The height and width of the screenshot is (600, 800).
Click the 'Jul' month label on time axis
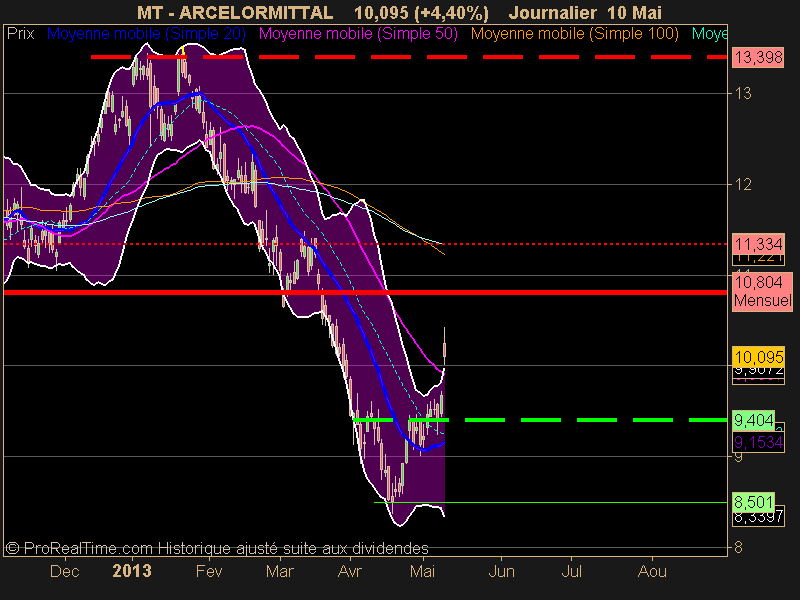click(571, 571)
